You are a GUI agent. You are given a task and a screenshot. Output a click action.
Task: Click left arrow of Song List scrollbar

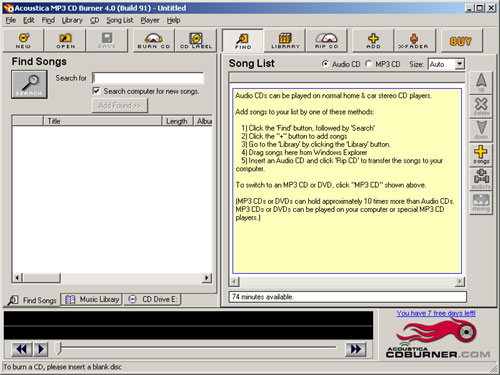coord(234,282)
